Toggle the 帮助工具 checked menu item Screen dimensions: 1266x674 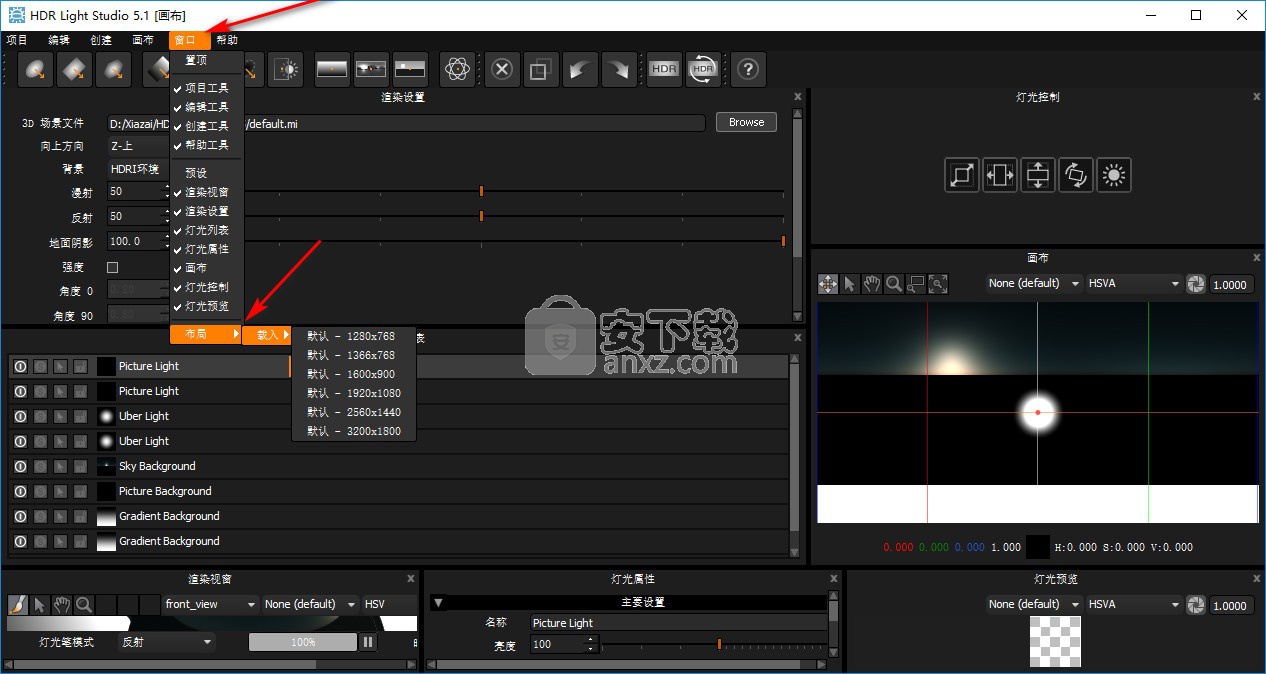[x=207, y=145]
